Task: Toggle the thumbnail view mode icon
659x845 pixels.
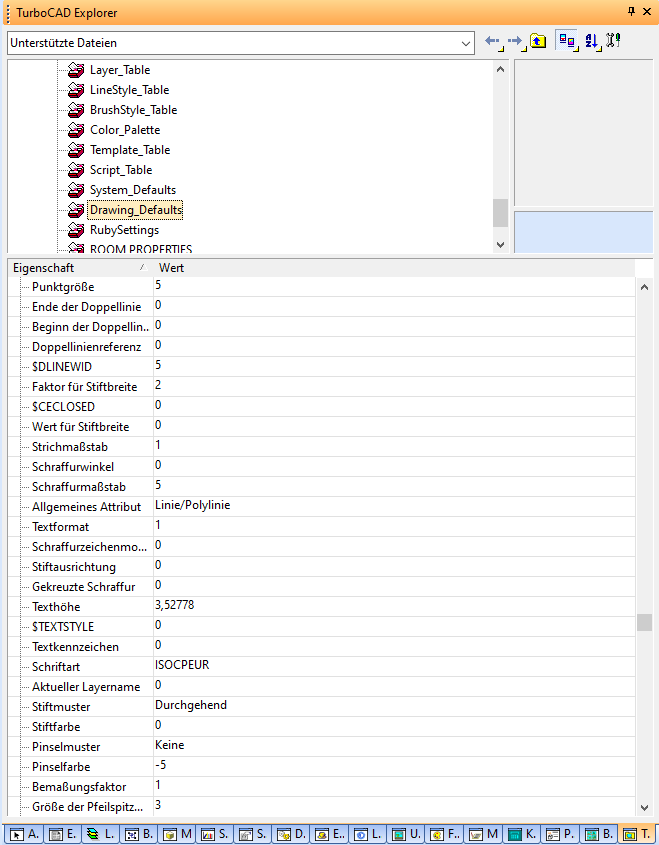Action: [x=567, y=41]
